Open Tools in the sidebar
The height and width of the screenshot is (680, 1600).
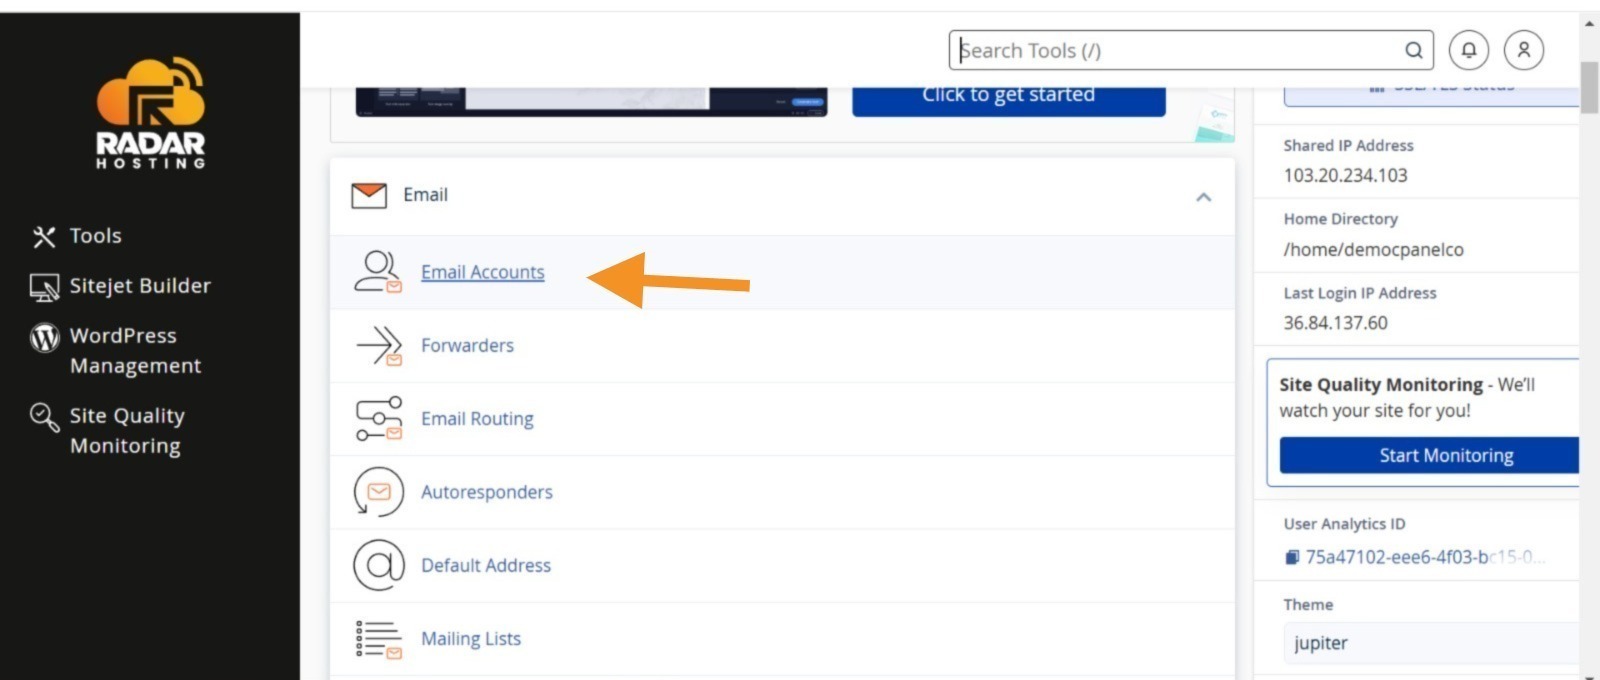point(96,236)
